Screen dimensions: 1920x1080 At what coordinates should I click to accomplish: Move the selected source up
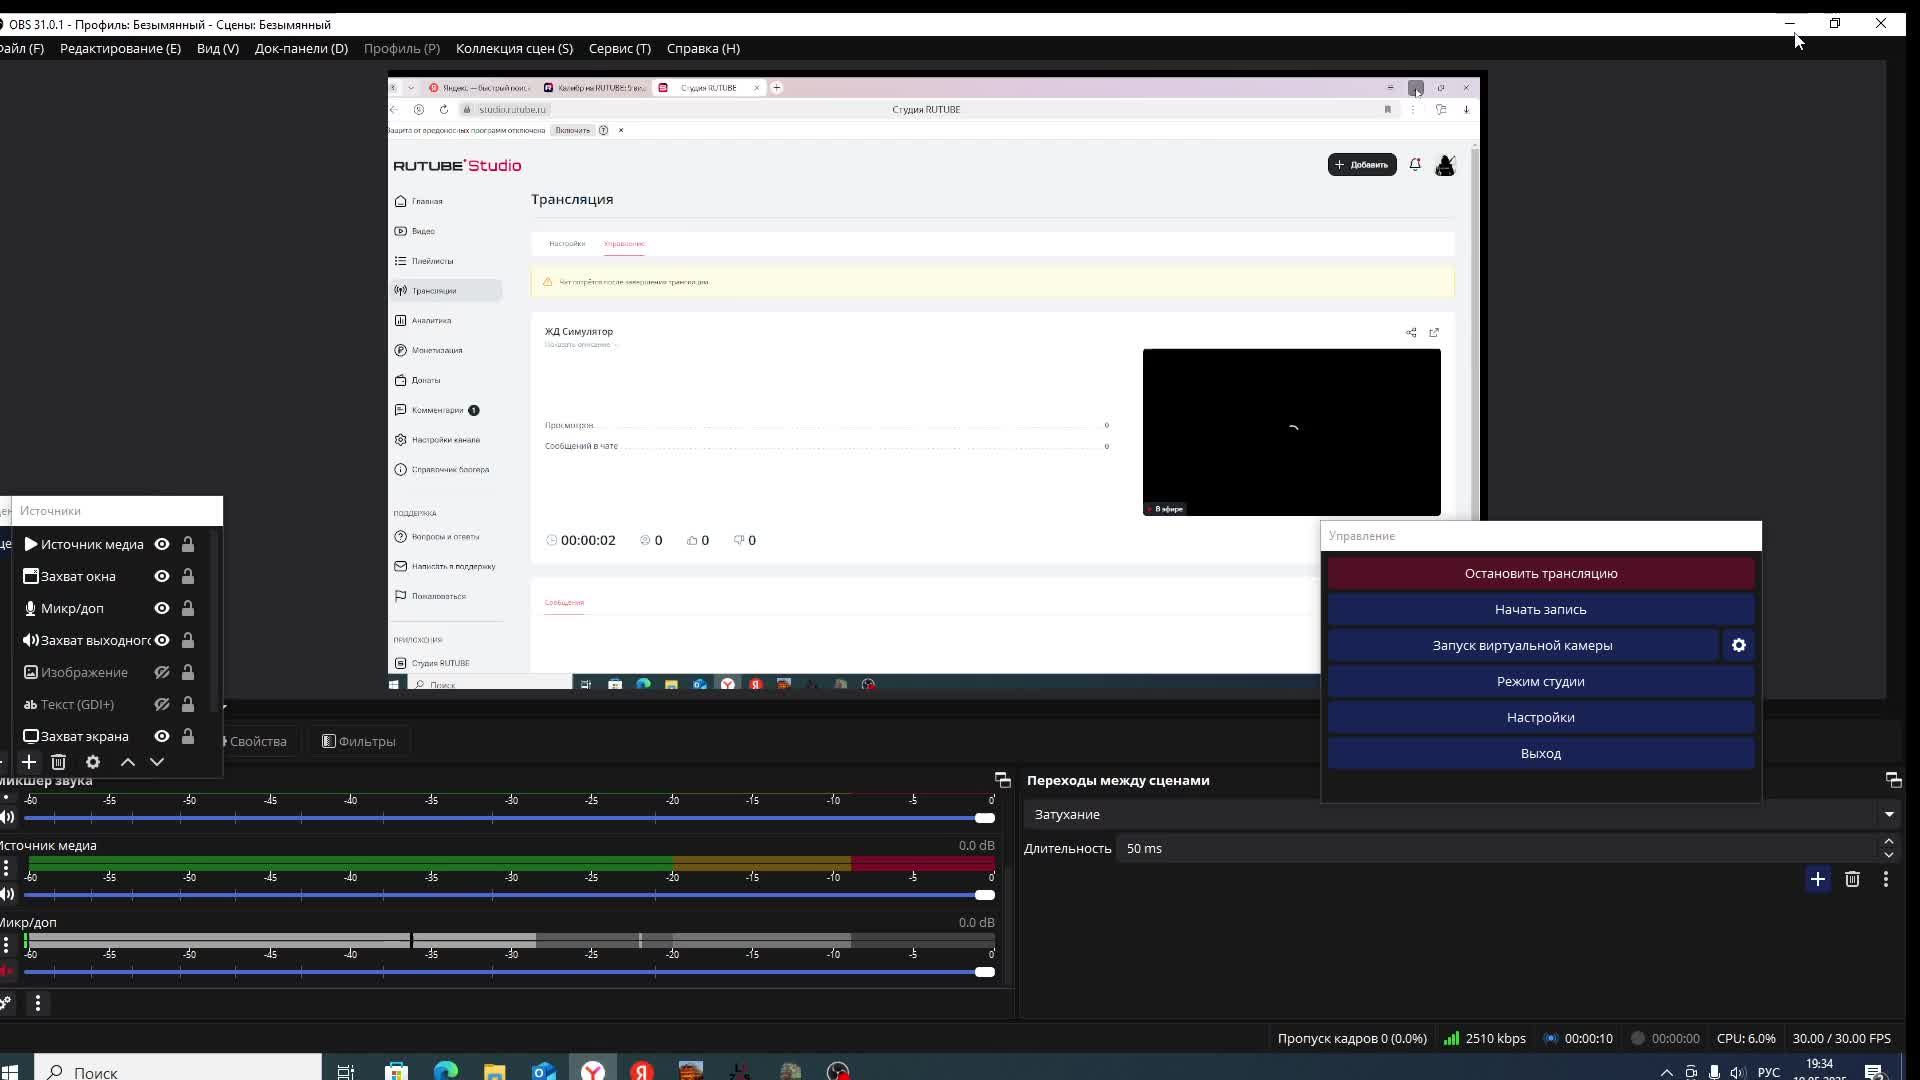pyautogui.click(x=128, y=762)
